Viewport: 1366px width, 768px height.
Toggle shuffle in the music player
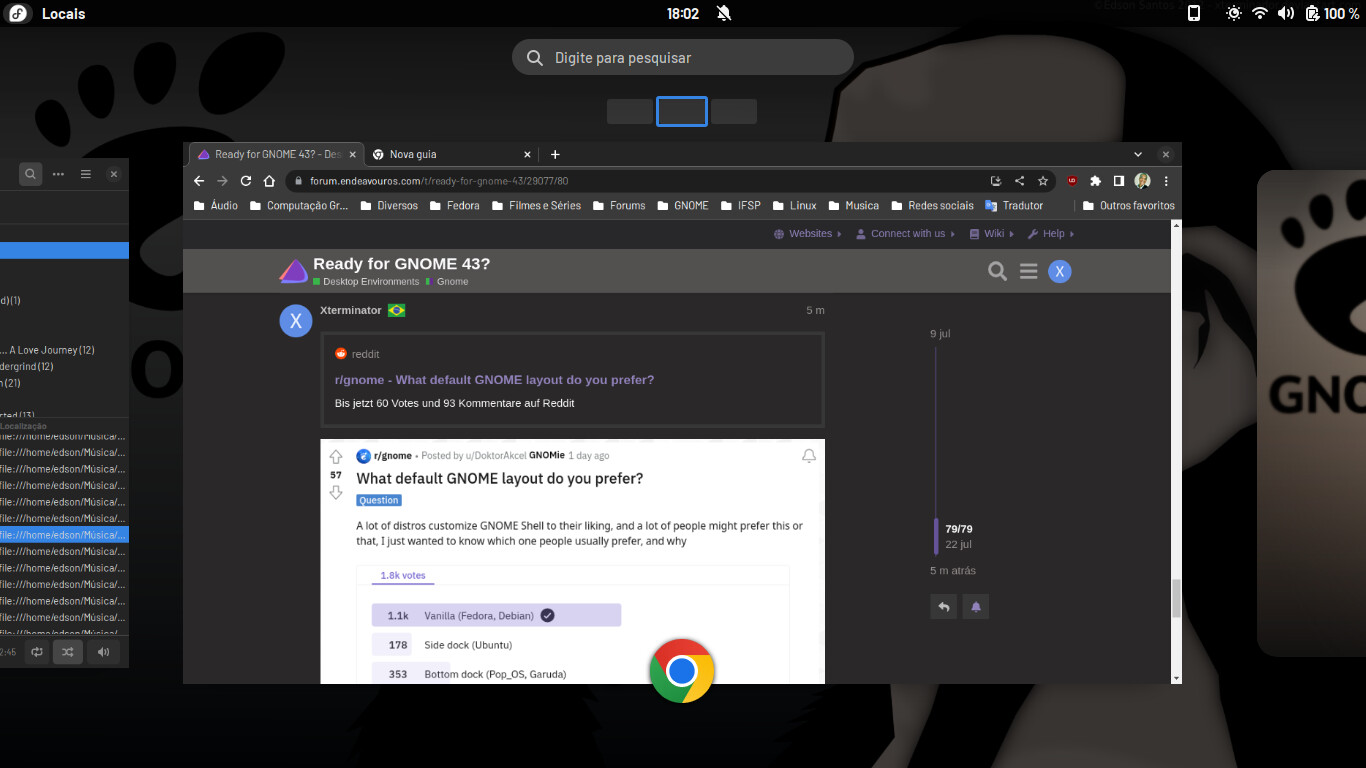pos(67,652)
